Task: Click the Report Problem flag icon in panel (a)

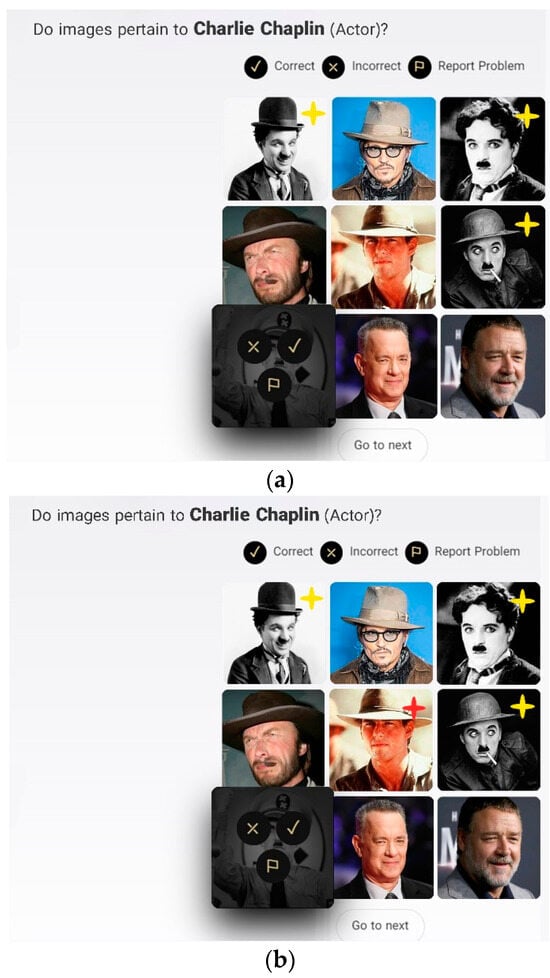Action: (x=420, y=67)
